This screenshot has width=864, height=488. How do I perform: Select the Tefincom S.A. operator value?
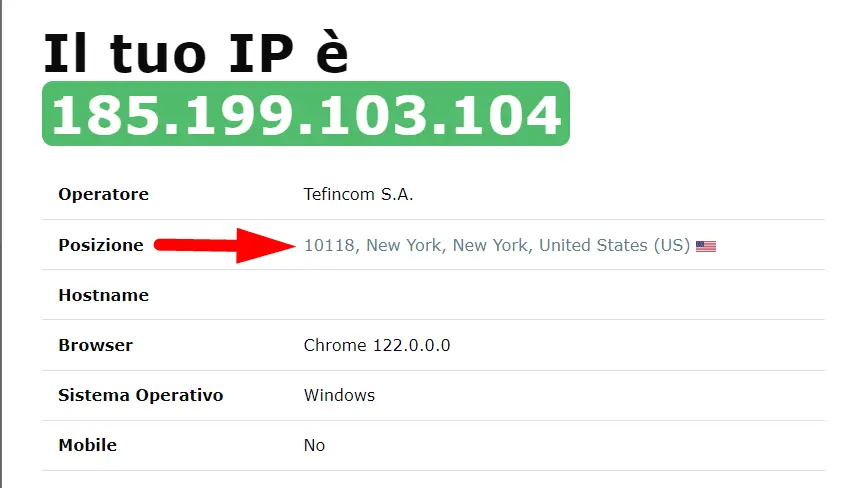pyautogui.click(x=358, y=194)
